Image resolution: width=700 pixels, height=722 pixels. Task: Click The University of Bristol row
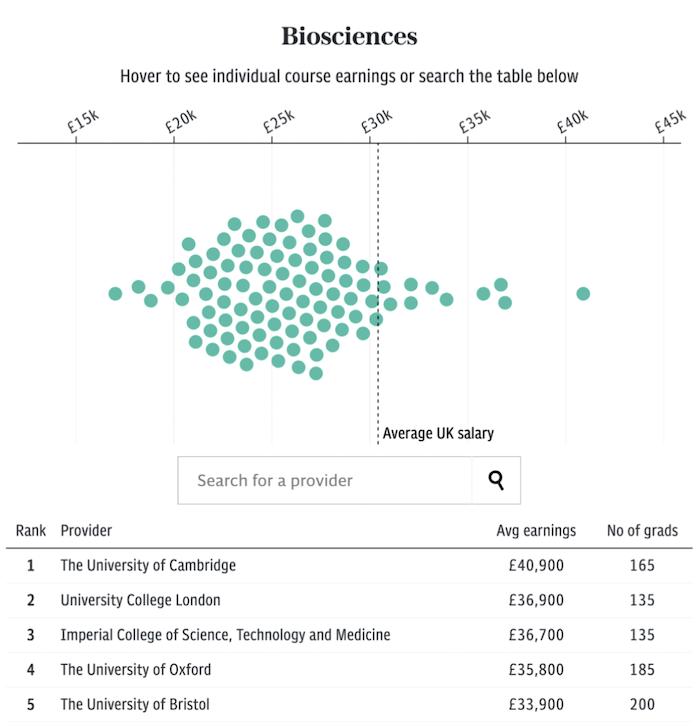click(349, 705)
